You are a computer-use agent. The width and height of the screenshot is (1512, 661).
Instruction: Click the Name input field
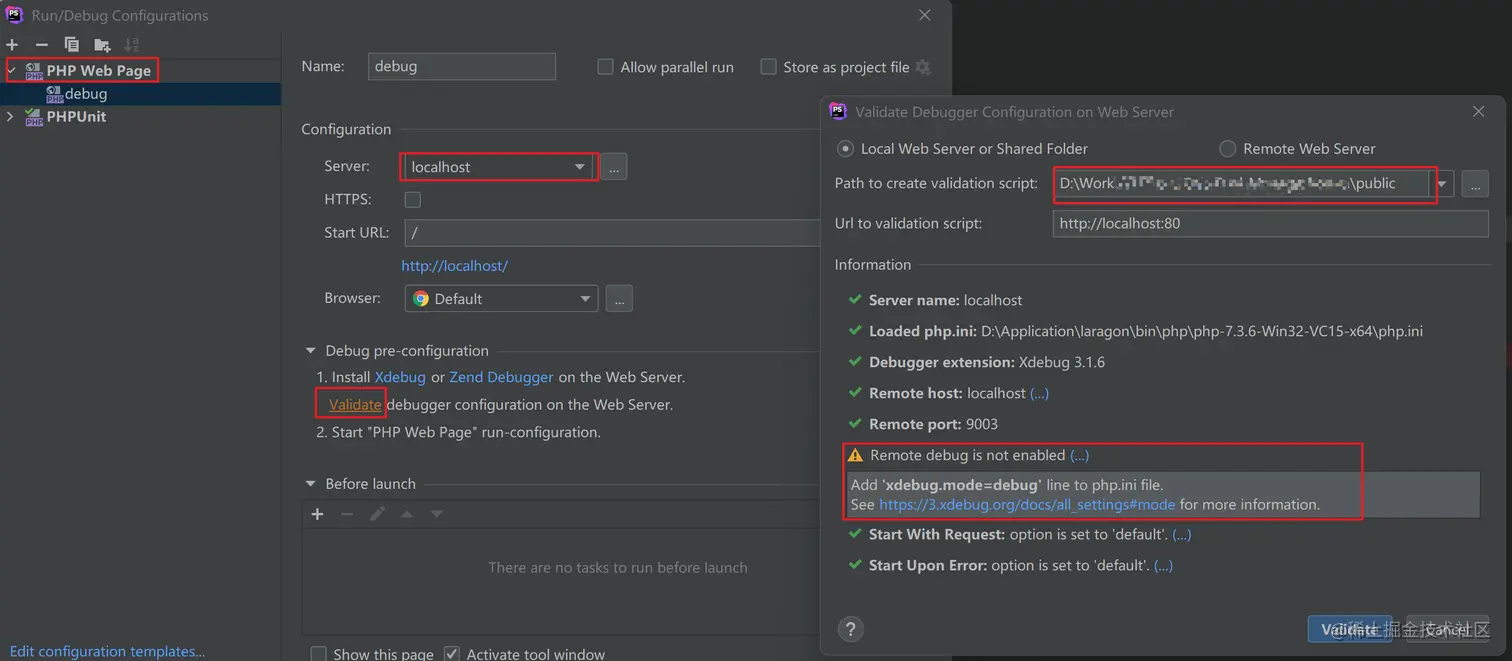[x=461, y=67]
